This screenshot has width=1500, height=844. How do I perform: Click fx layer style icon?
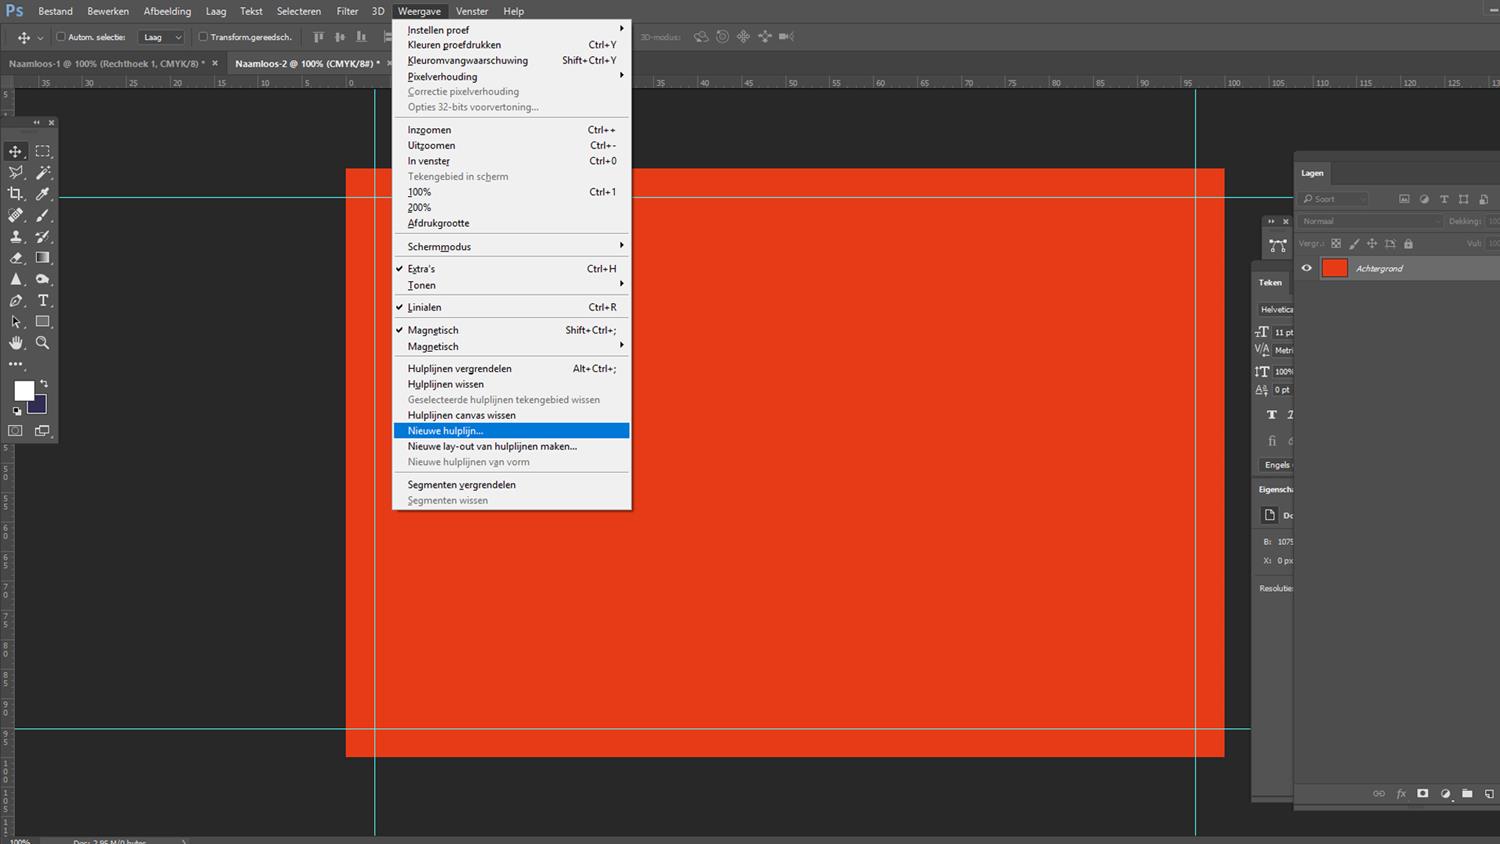click(x=1401, y=794)
